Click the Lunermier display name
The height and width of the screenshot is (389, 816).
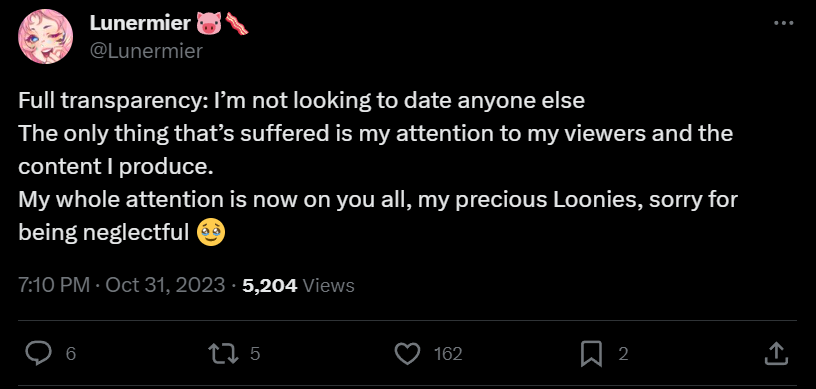pos(140,23)
